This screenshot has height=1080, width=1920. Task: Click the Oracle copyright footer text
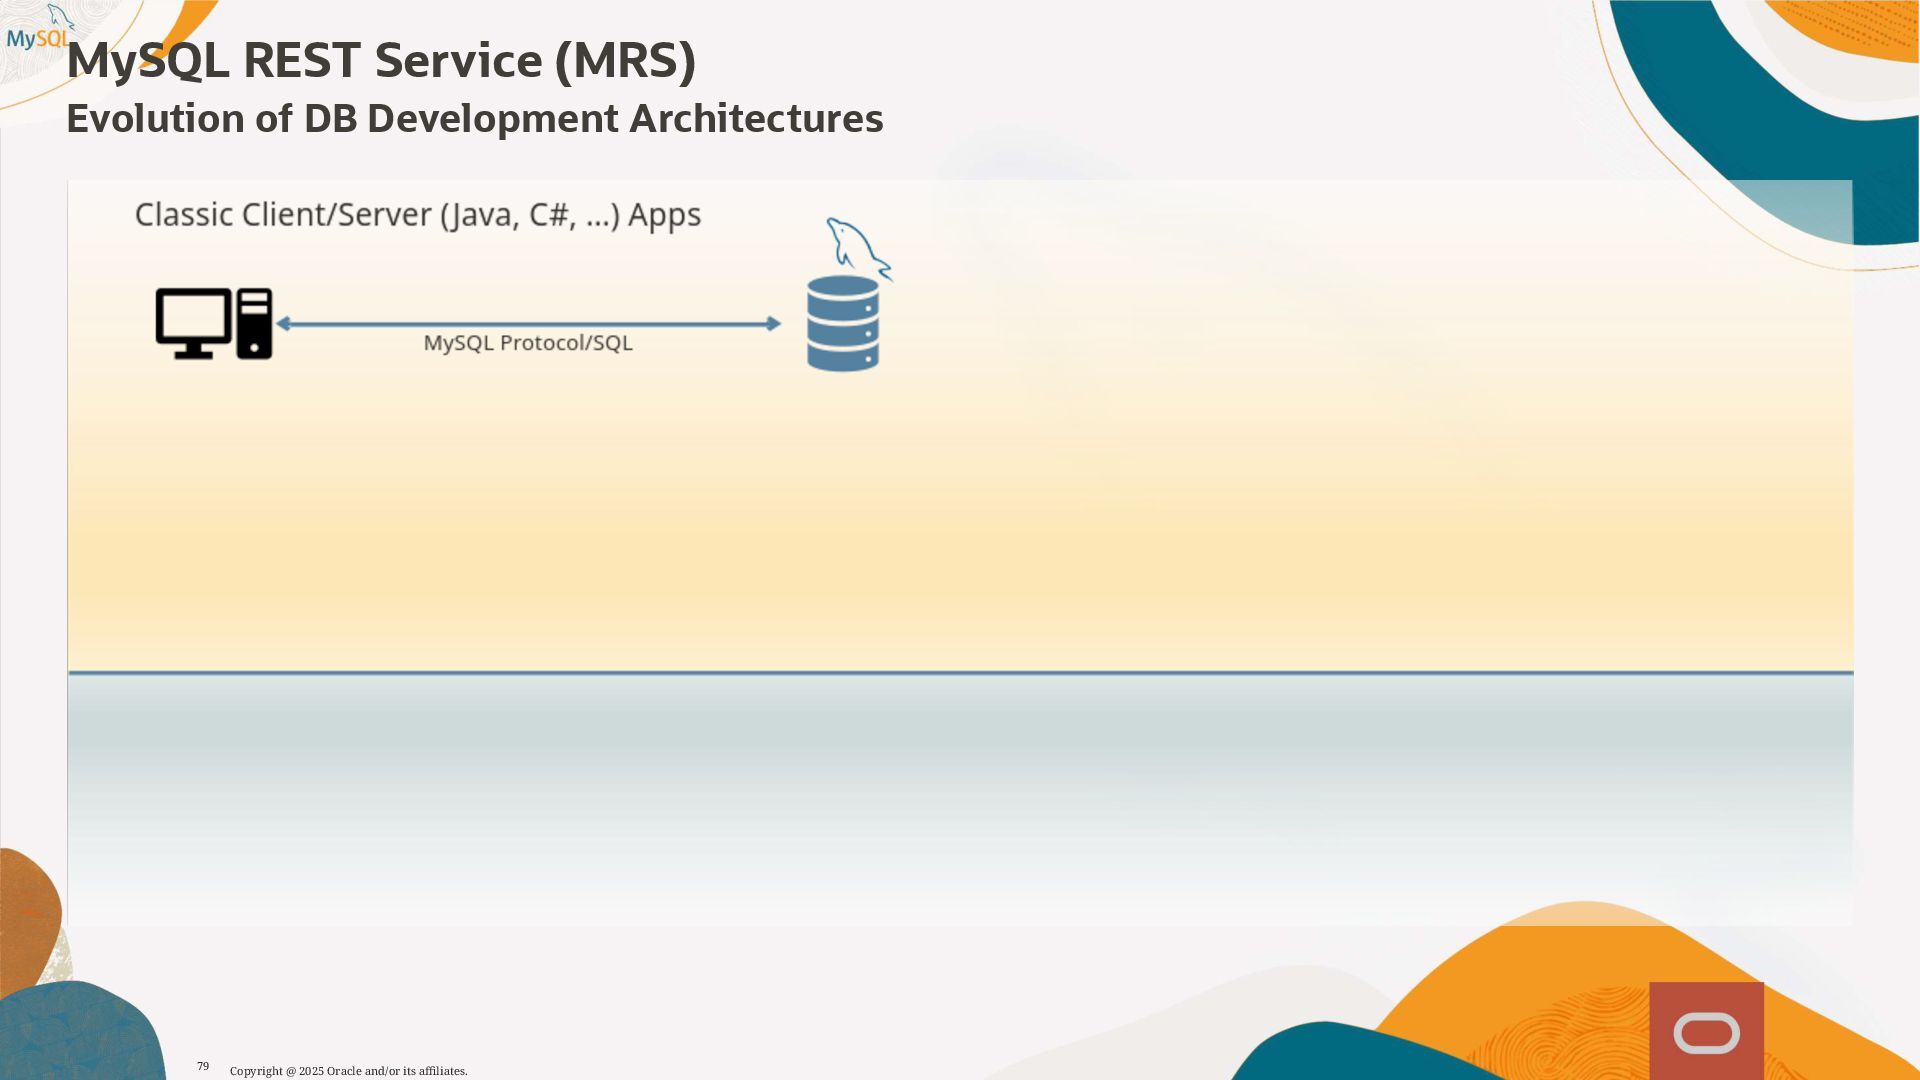point(348,1071)
